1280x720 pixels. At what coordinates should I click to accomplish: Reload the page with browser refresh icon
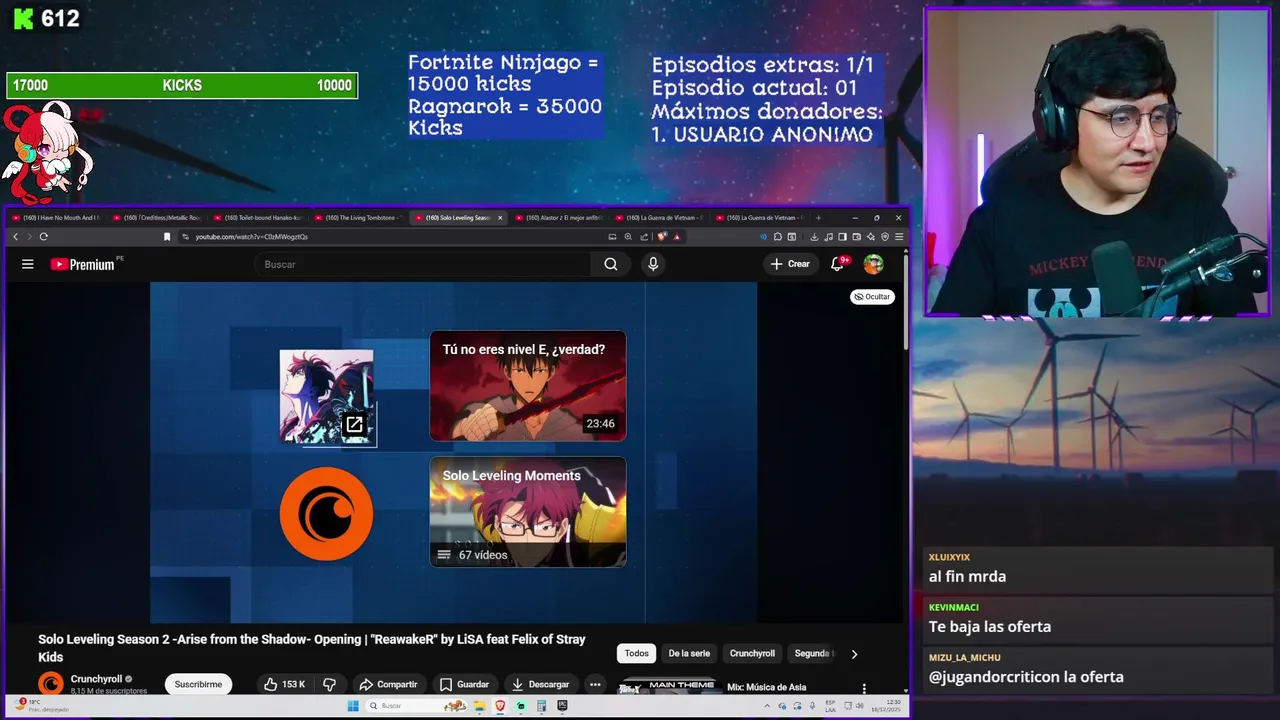pyautogui.click(x=44, y=237)
